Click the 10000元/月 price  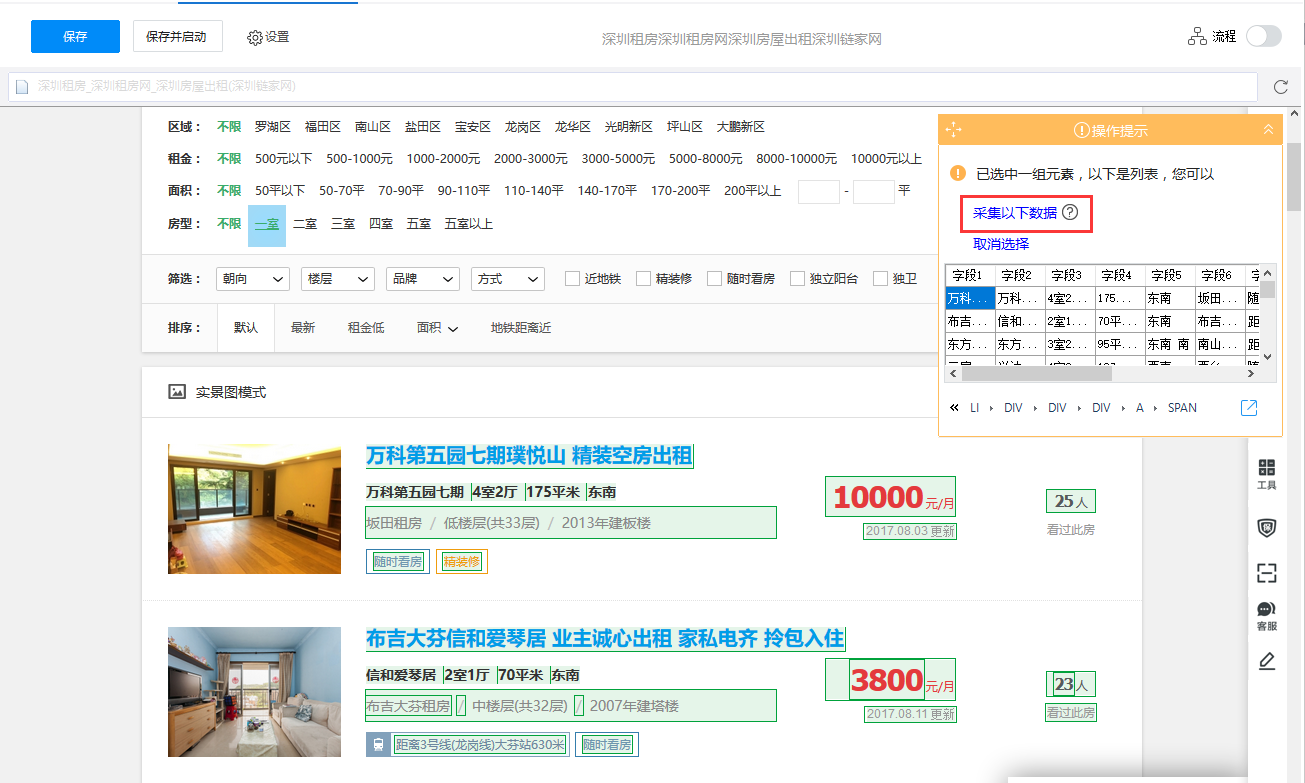890,497
